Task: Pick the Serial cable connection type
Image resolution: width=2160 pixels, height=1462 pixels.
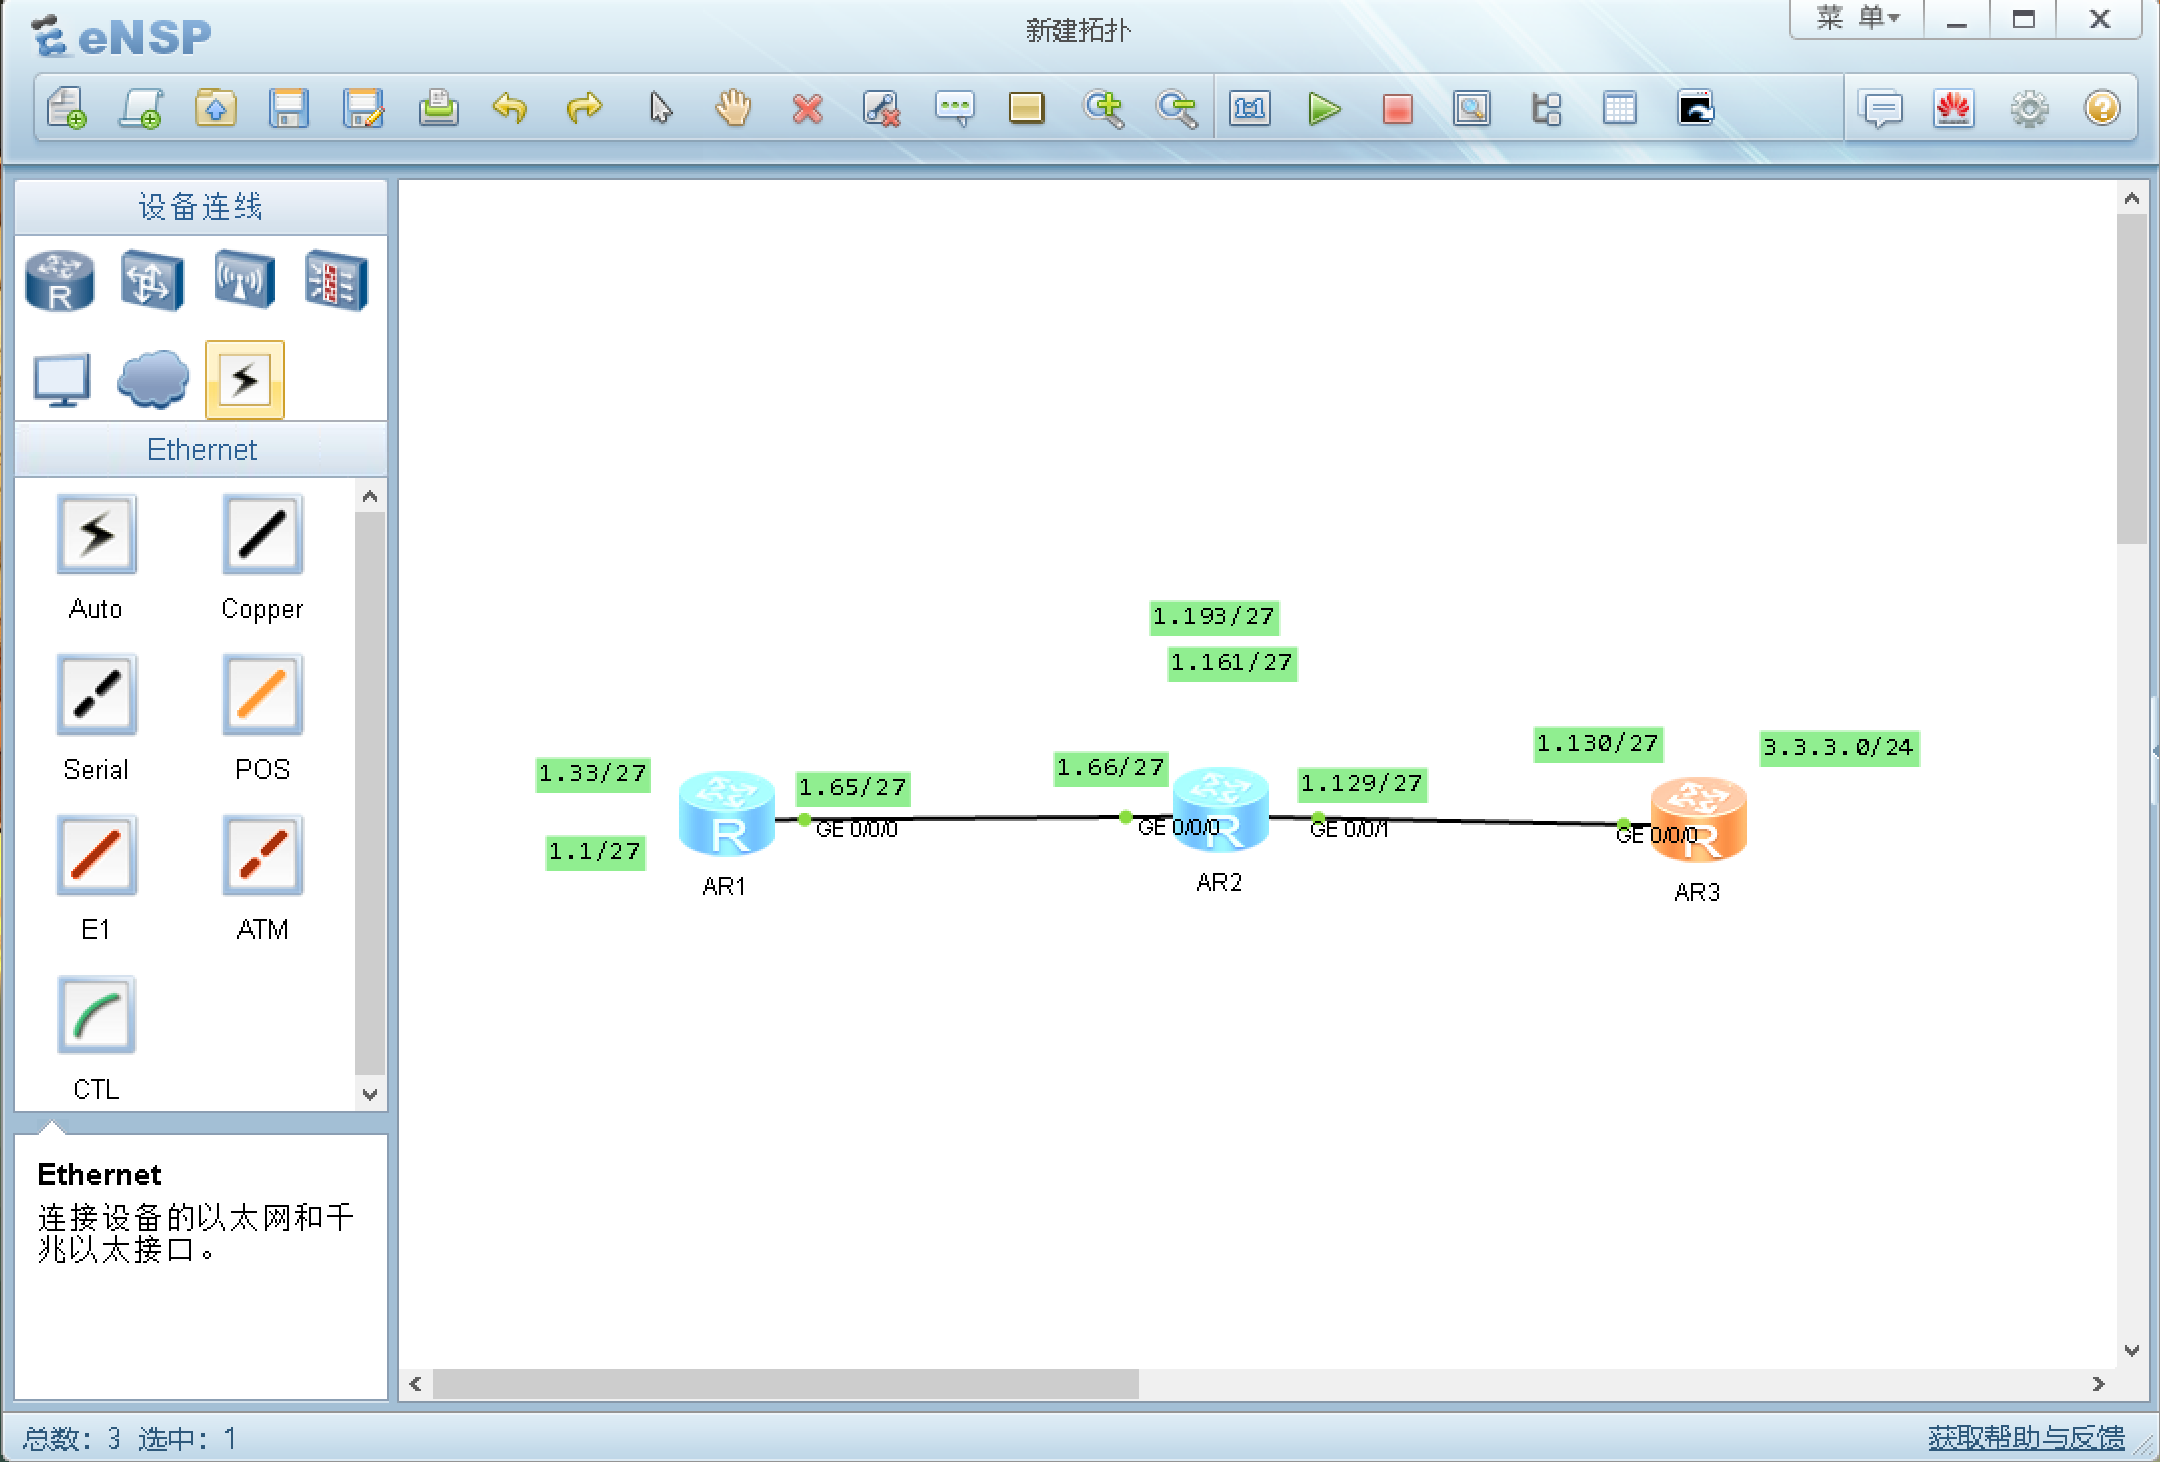Action: point(96,695)
